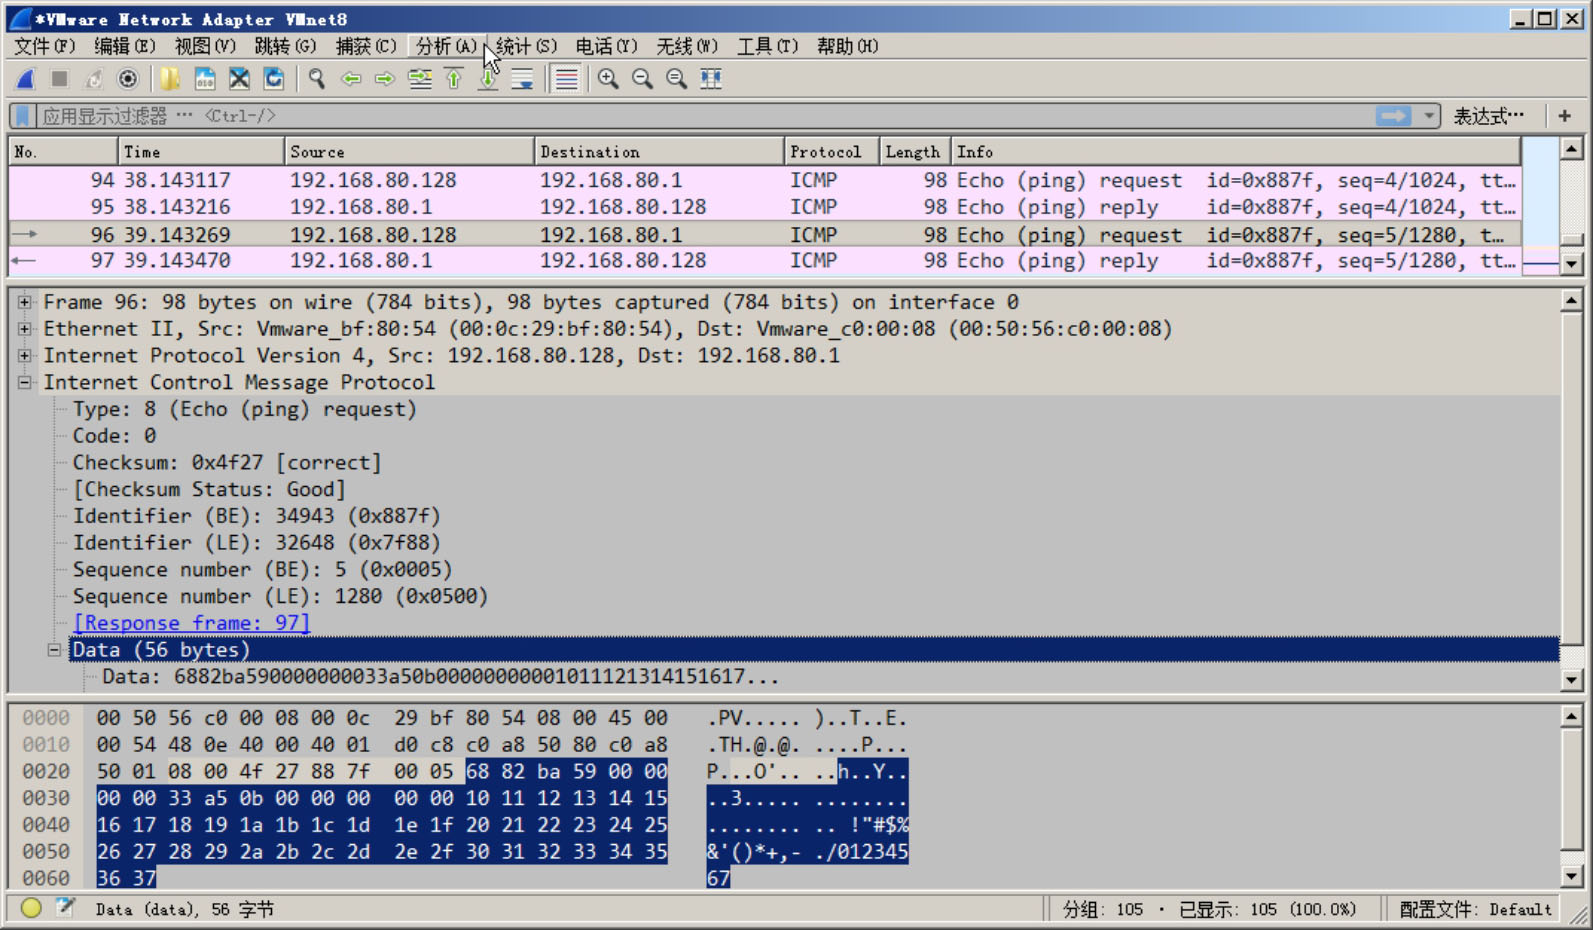The height and width of the screenshot is (930, 1593).
Task: Sort by Length column header
Action: pos(915,152)
